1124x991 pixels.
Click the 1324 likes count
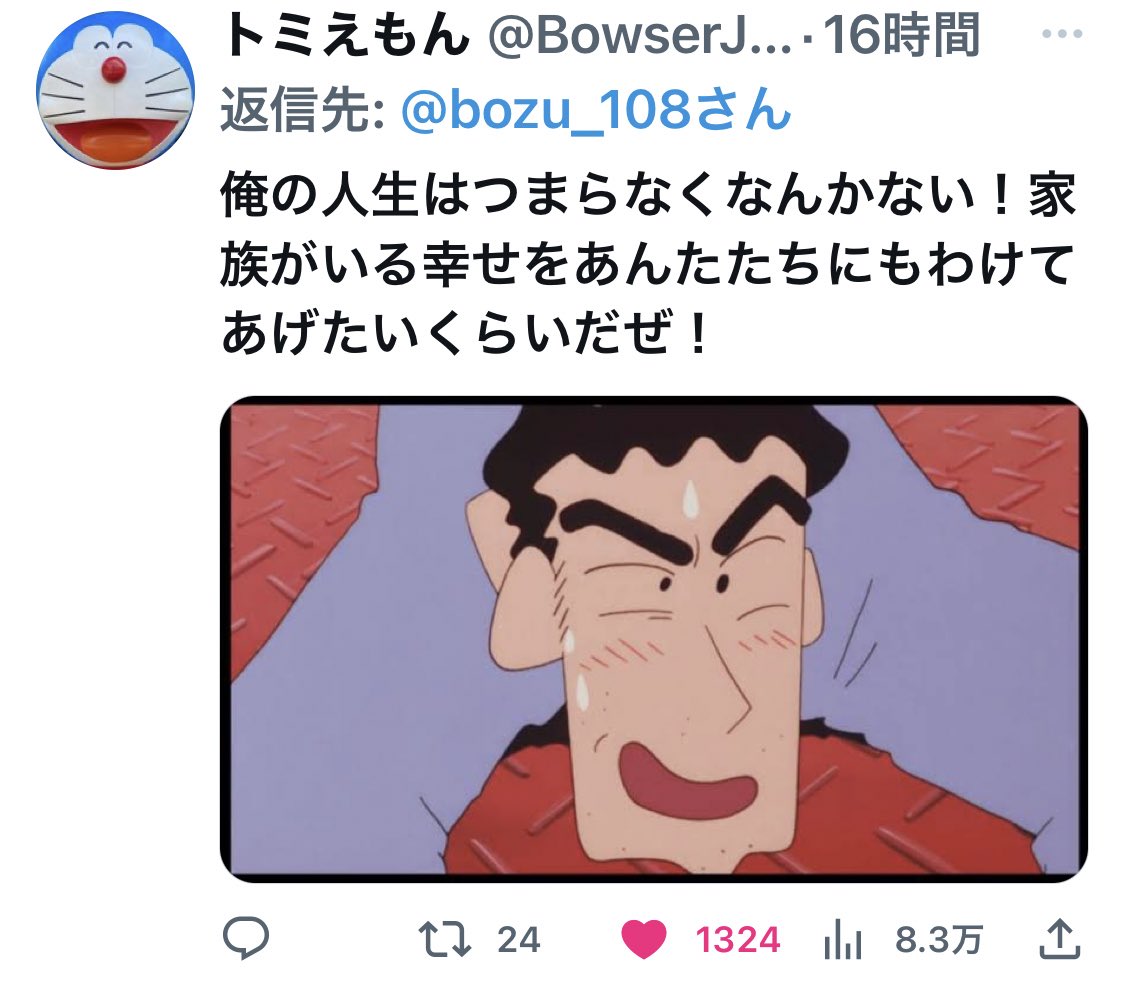(x=738, y=940)
